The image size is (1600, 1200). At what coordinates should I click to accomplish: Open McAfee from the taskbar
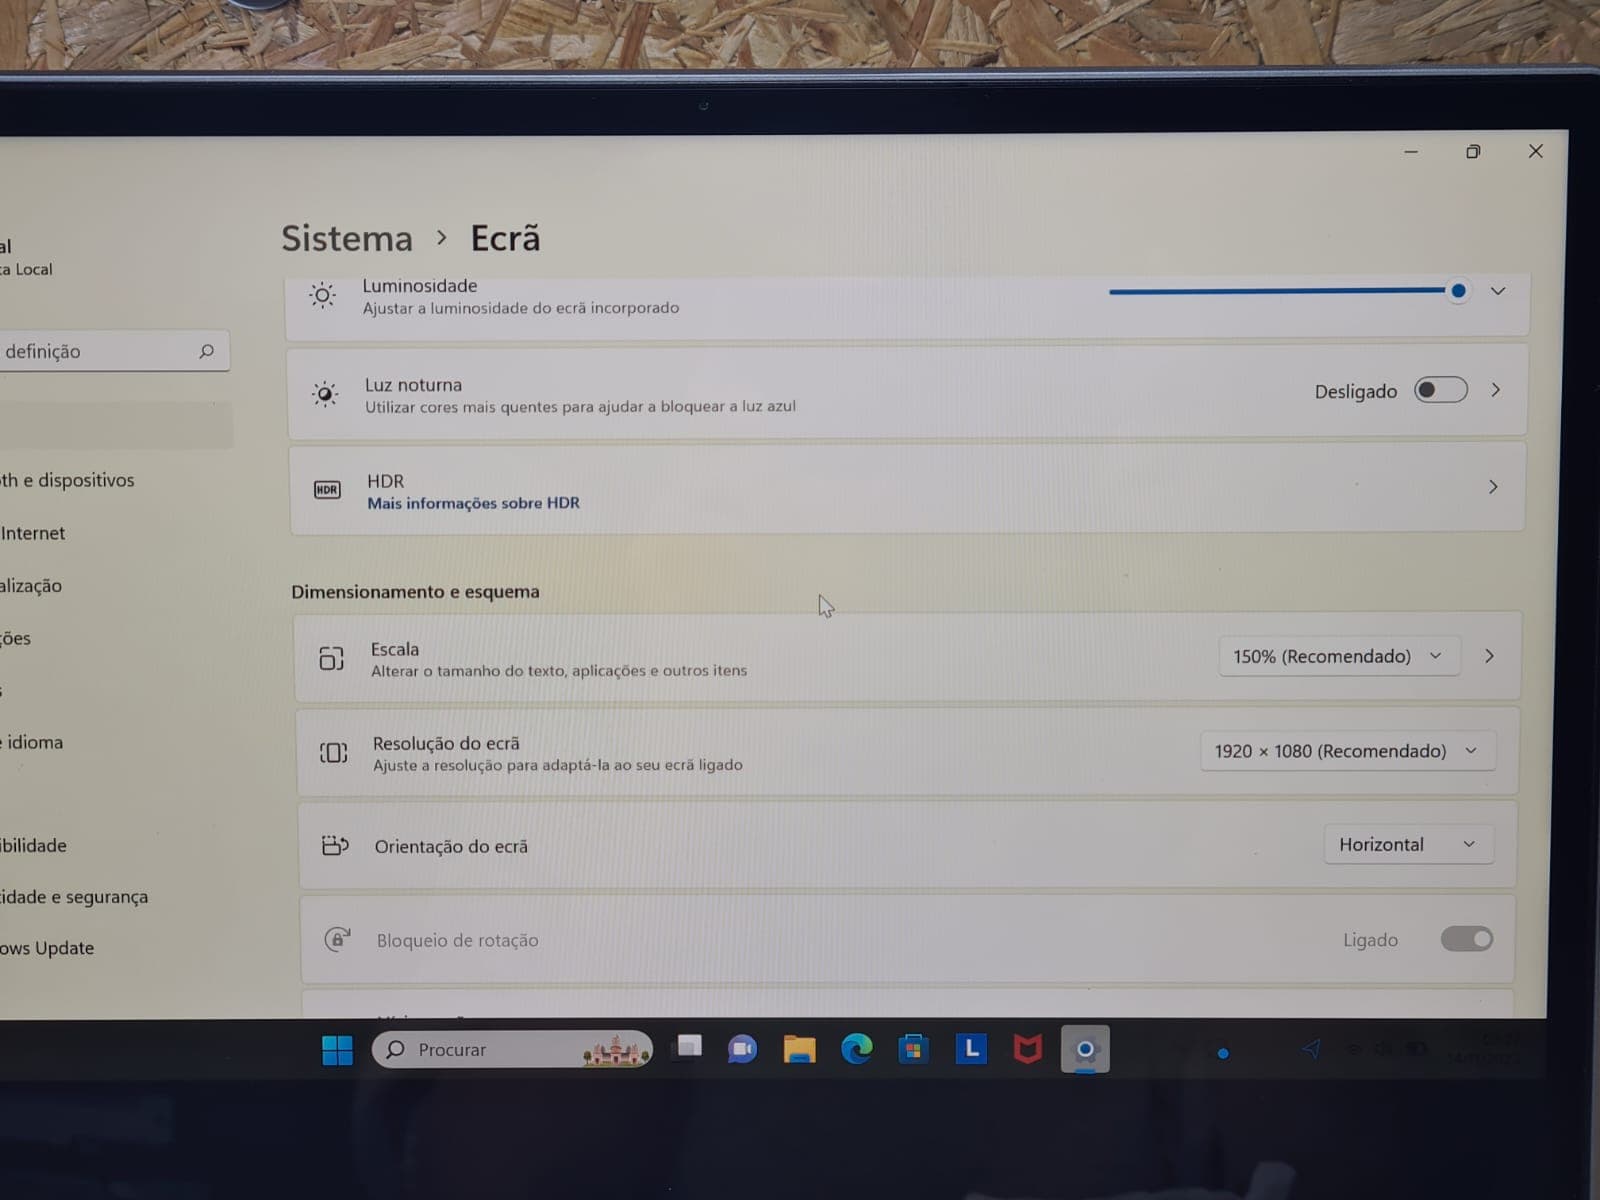pyautogui.click(x=1027, y=1049)
